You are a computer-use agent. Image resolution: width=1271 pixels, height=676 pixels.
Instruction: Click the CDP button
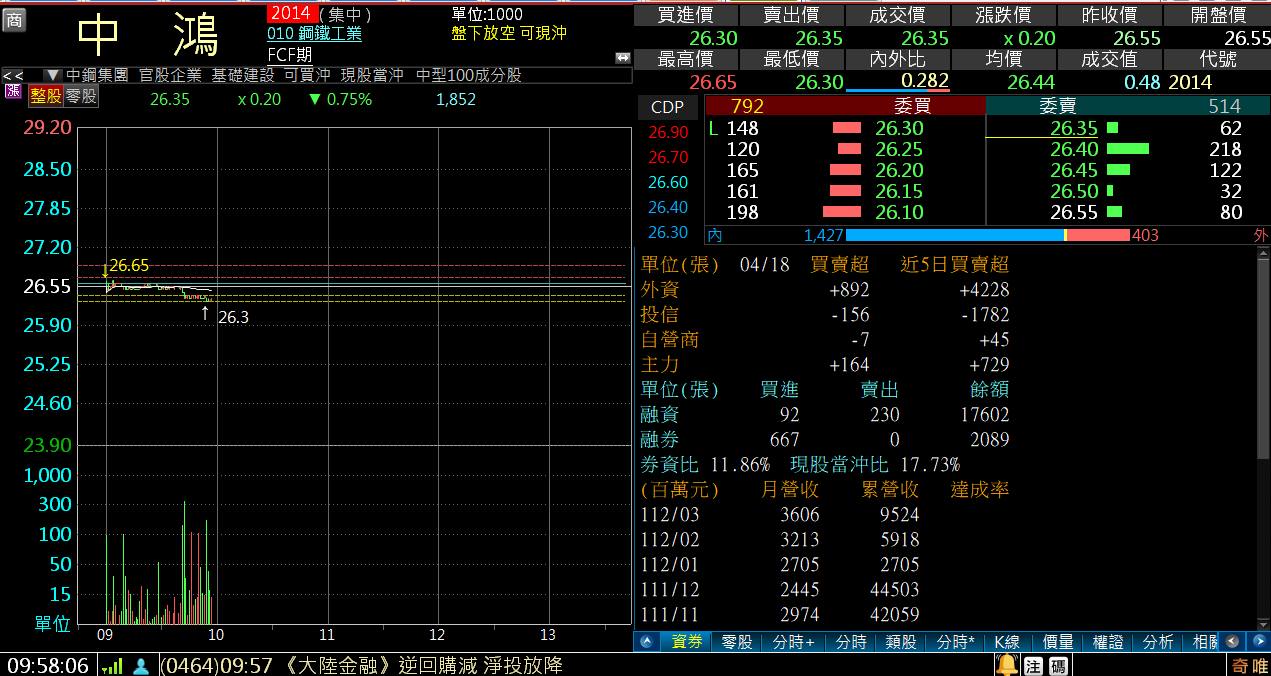667,108
